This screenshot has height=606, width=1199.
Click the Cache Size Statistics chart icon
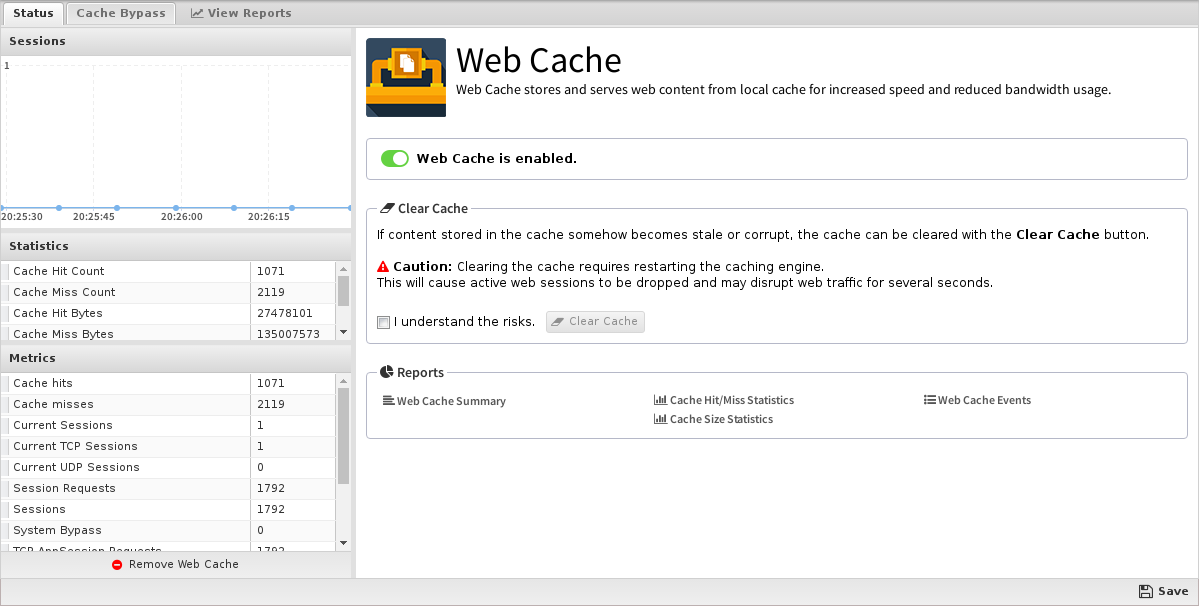click(x=660, y=420)
